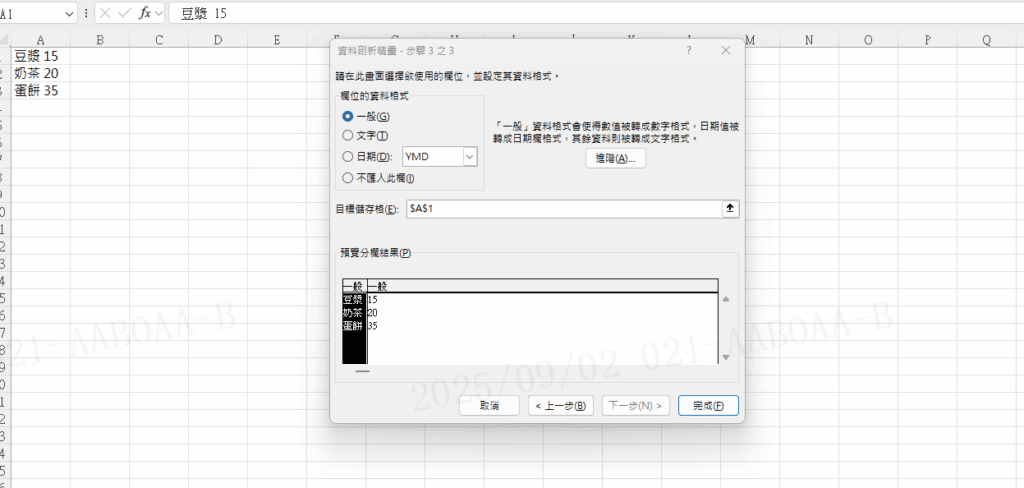Click the formula bar cancel X icon
This screenshot has height=488, width=1024.
tap(104, 13)
